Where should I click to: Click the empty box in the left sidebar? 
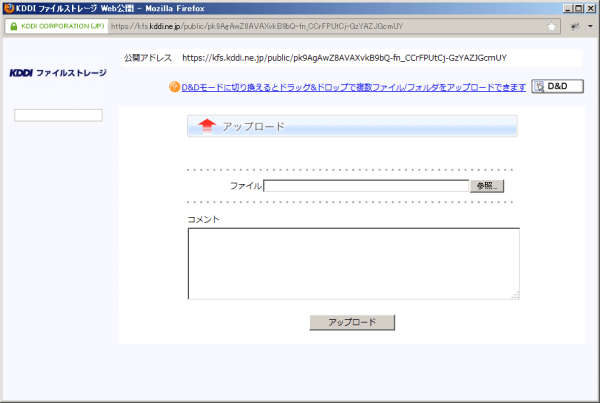(58, 116)
